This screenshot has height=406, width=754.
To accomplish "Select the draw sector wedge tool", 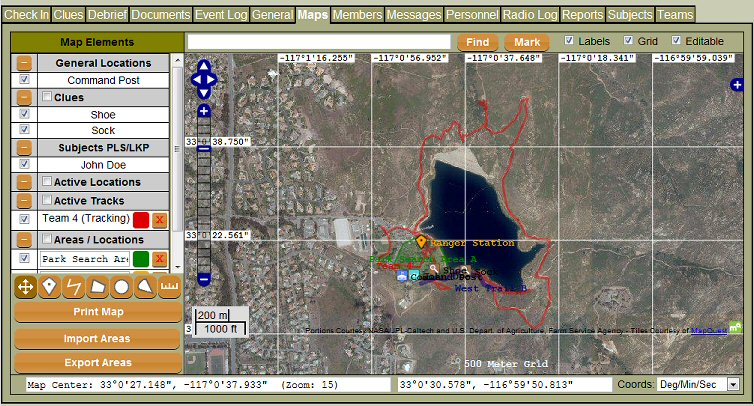I will (x=145, y=287).
